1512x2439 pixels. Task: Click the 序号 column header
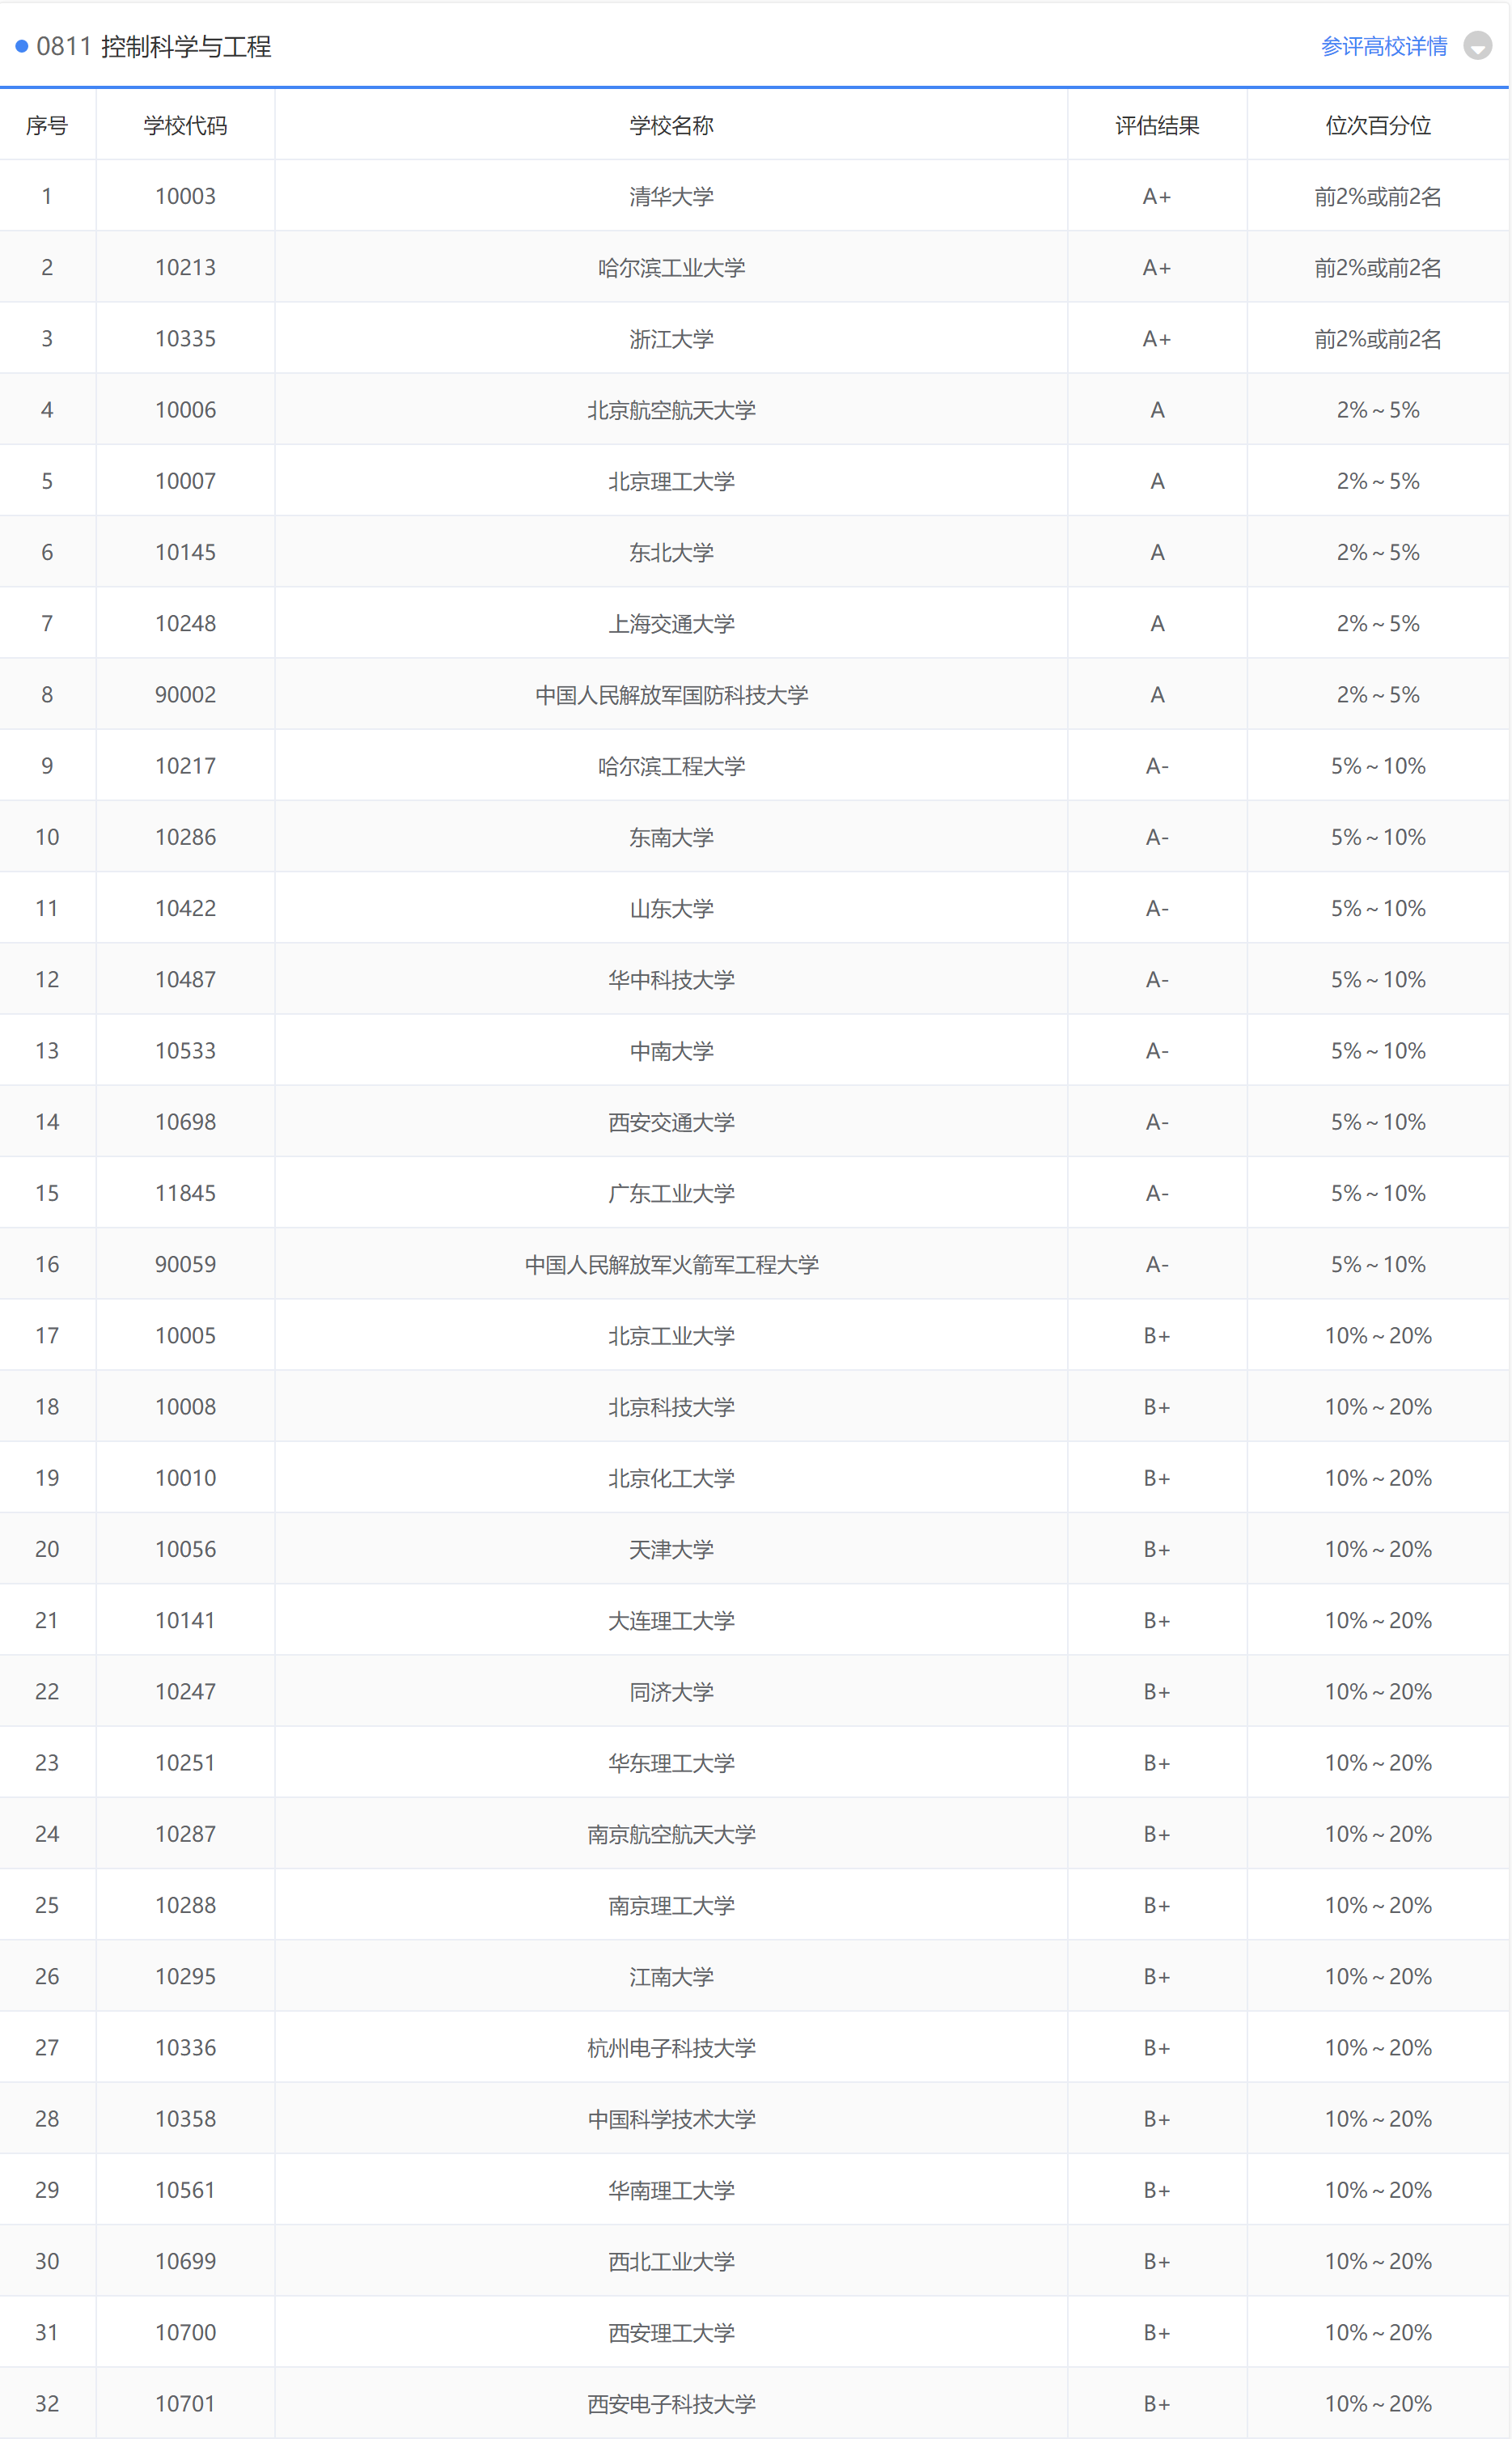pos(47,126)
